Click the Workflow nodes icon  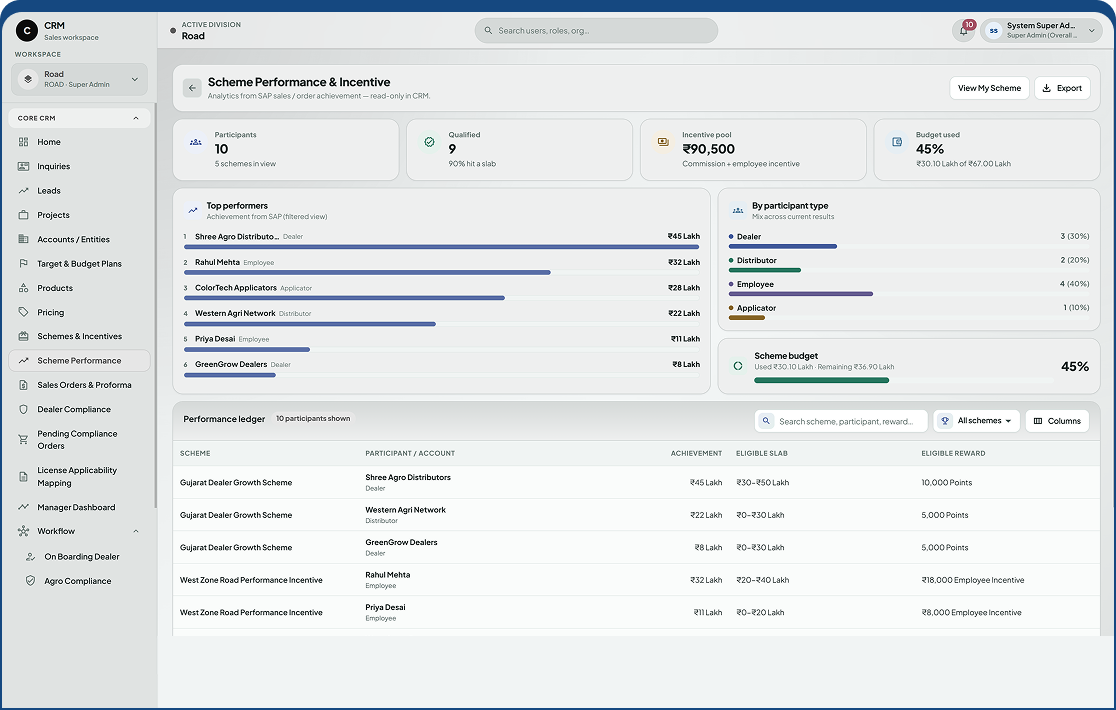pyautogui.click(x=23, y=531)
